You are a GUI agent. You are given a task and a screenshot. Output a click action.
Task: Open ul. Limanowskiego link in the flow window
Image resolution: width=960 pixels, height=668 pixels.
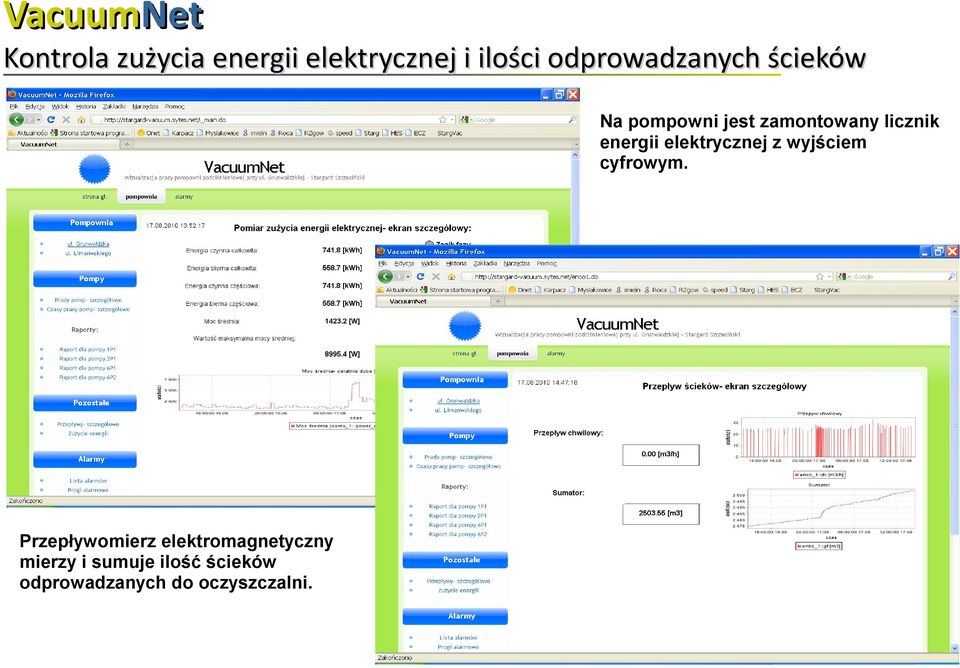[458, 410]
